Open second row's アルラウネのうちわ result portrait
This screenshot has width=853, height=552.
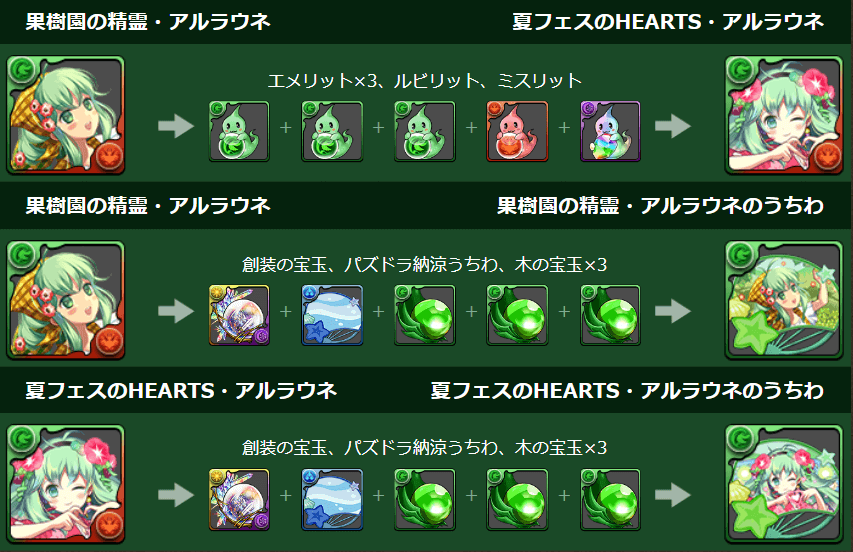click(x=784, y=300)
